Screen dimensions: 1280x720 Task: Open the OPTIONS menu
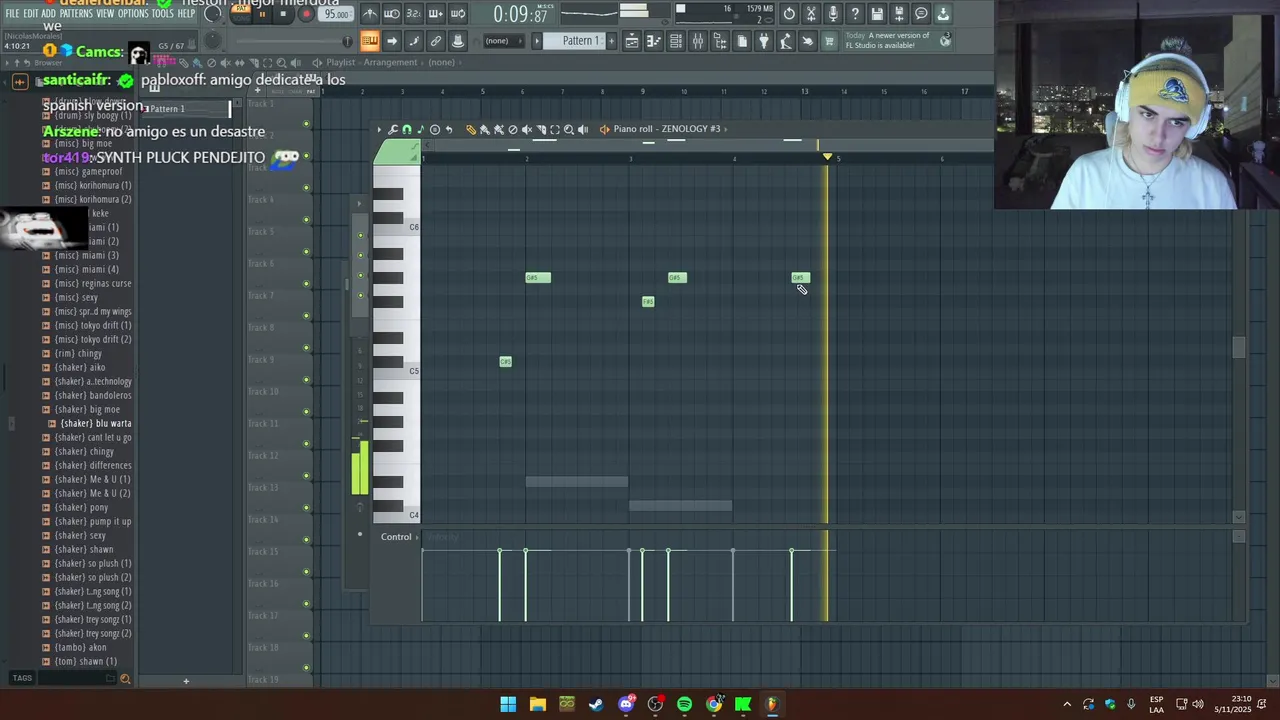pos(133,14)
